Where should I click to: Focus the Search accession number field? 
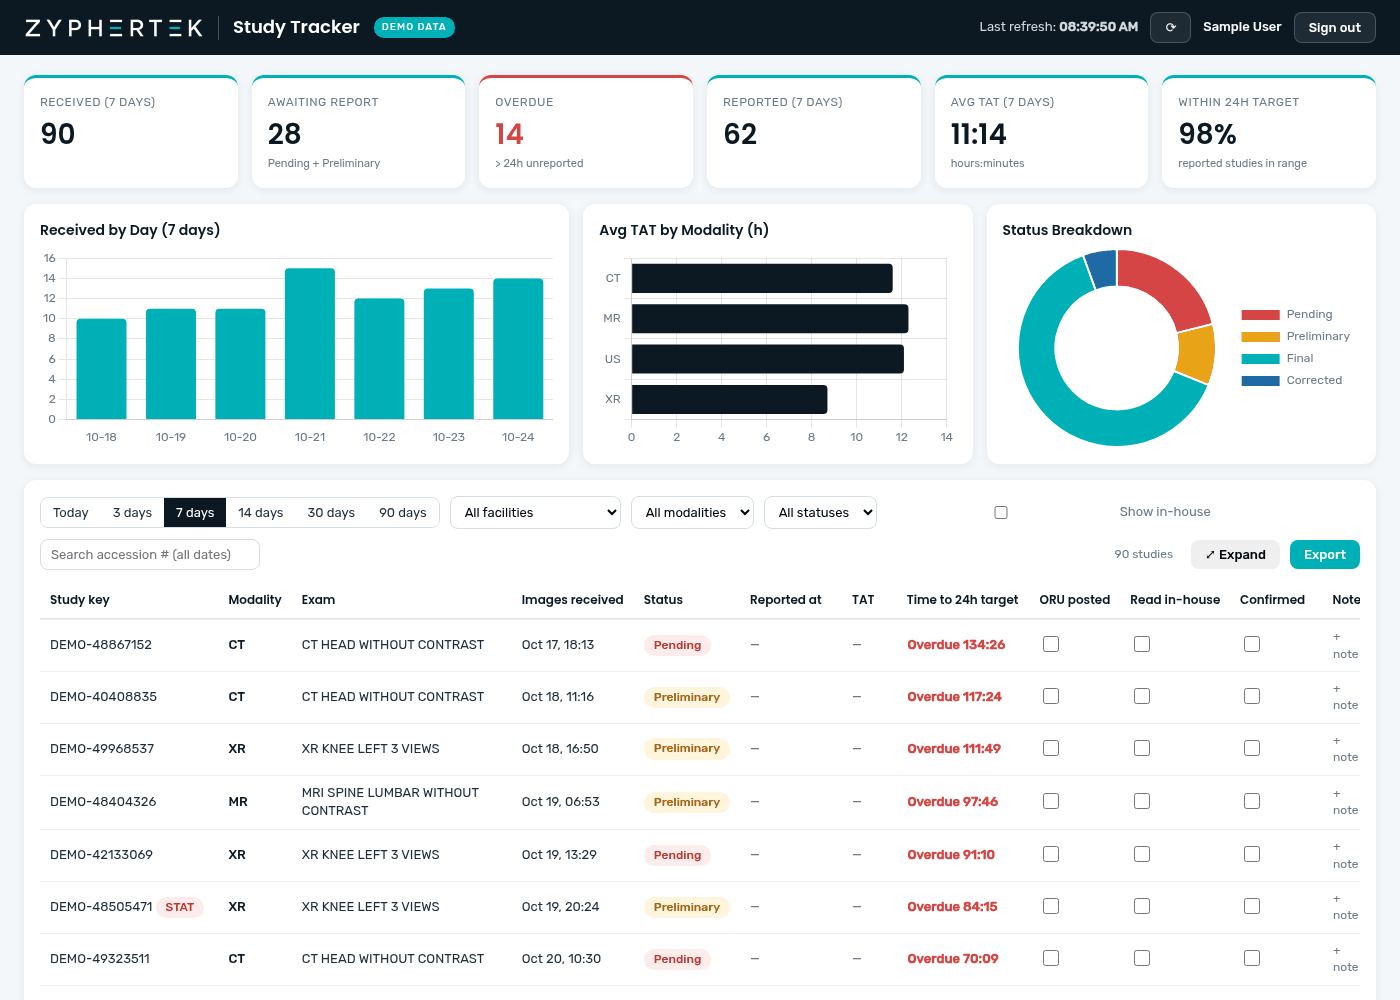150,555
